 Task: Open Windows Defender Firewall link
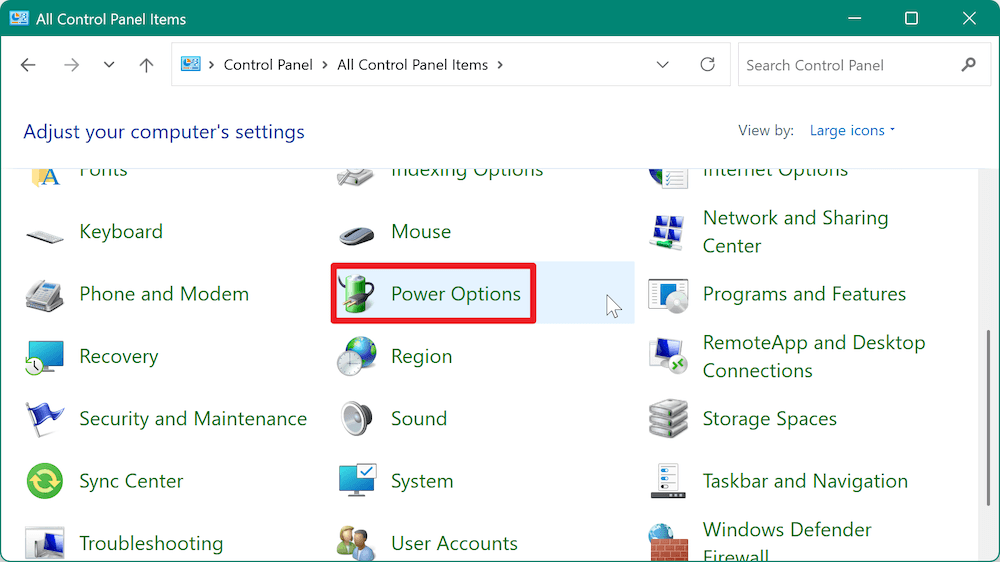click(787, 541)
